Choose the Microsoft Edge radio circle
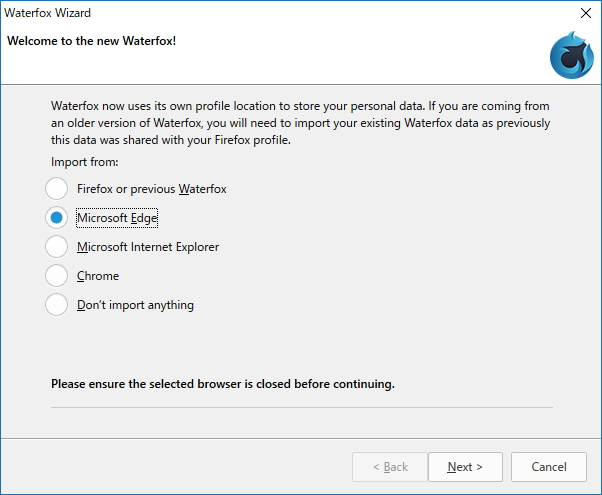Viewport: 602px width, 495px height. (56, 217)
